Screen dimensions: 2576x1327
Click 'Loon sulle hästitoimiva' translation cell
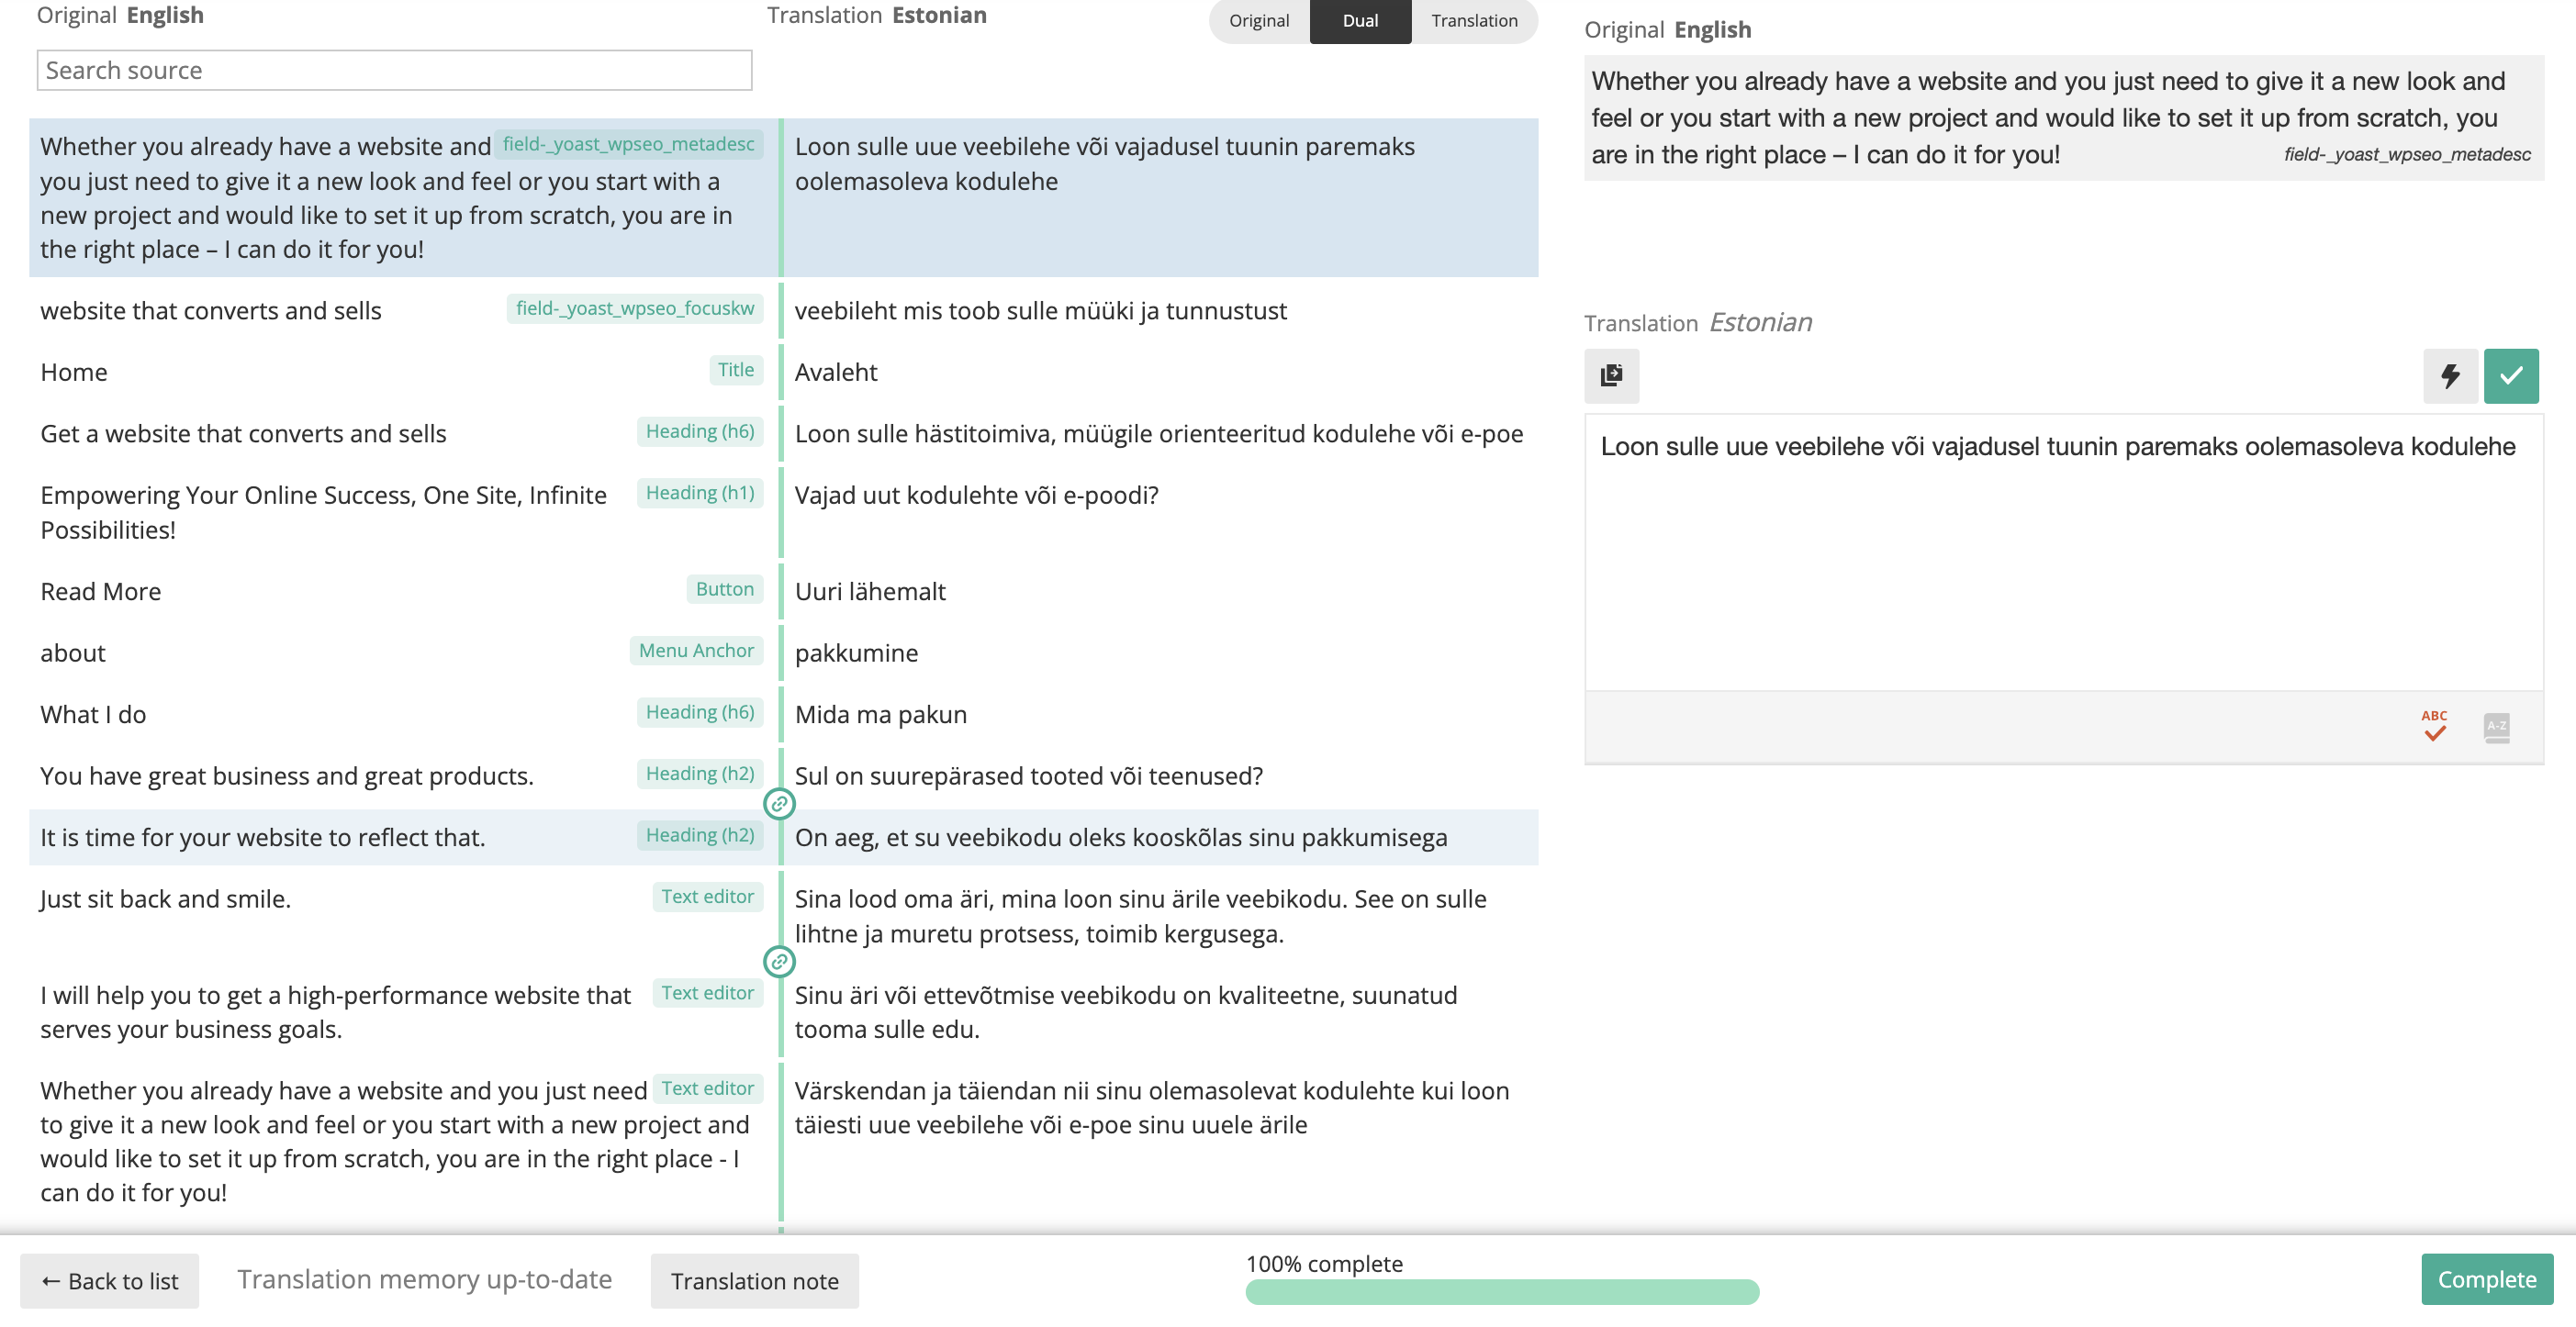pyautogui.click(x=1160, y=433)
